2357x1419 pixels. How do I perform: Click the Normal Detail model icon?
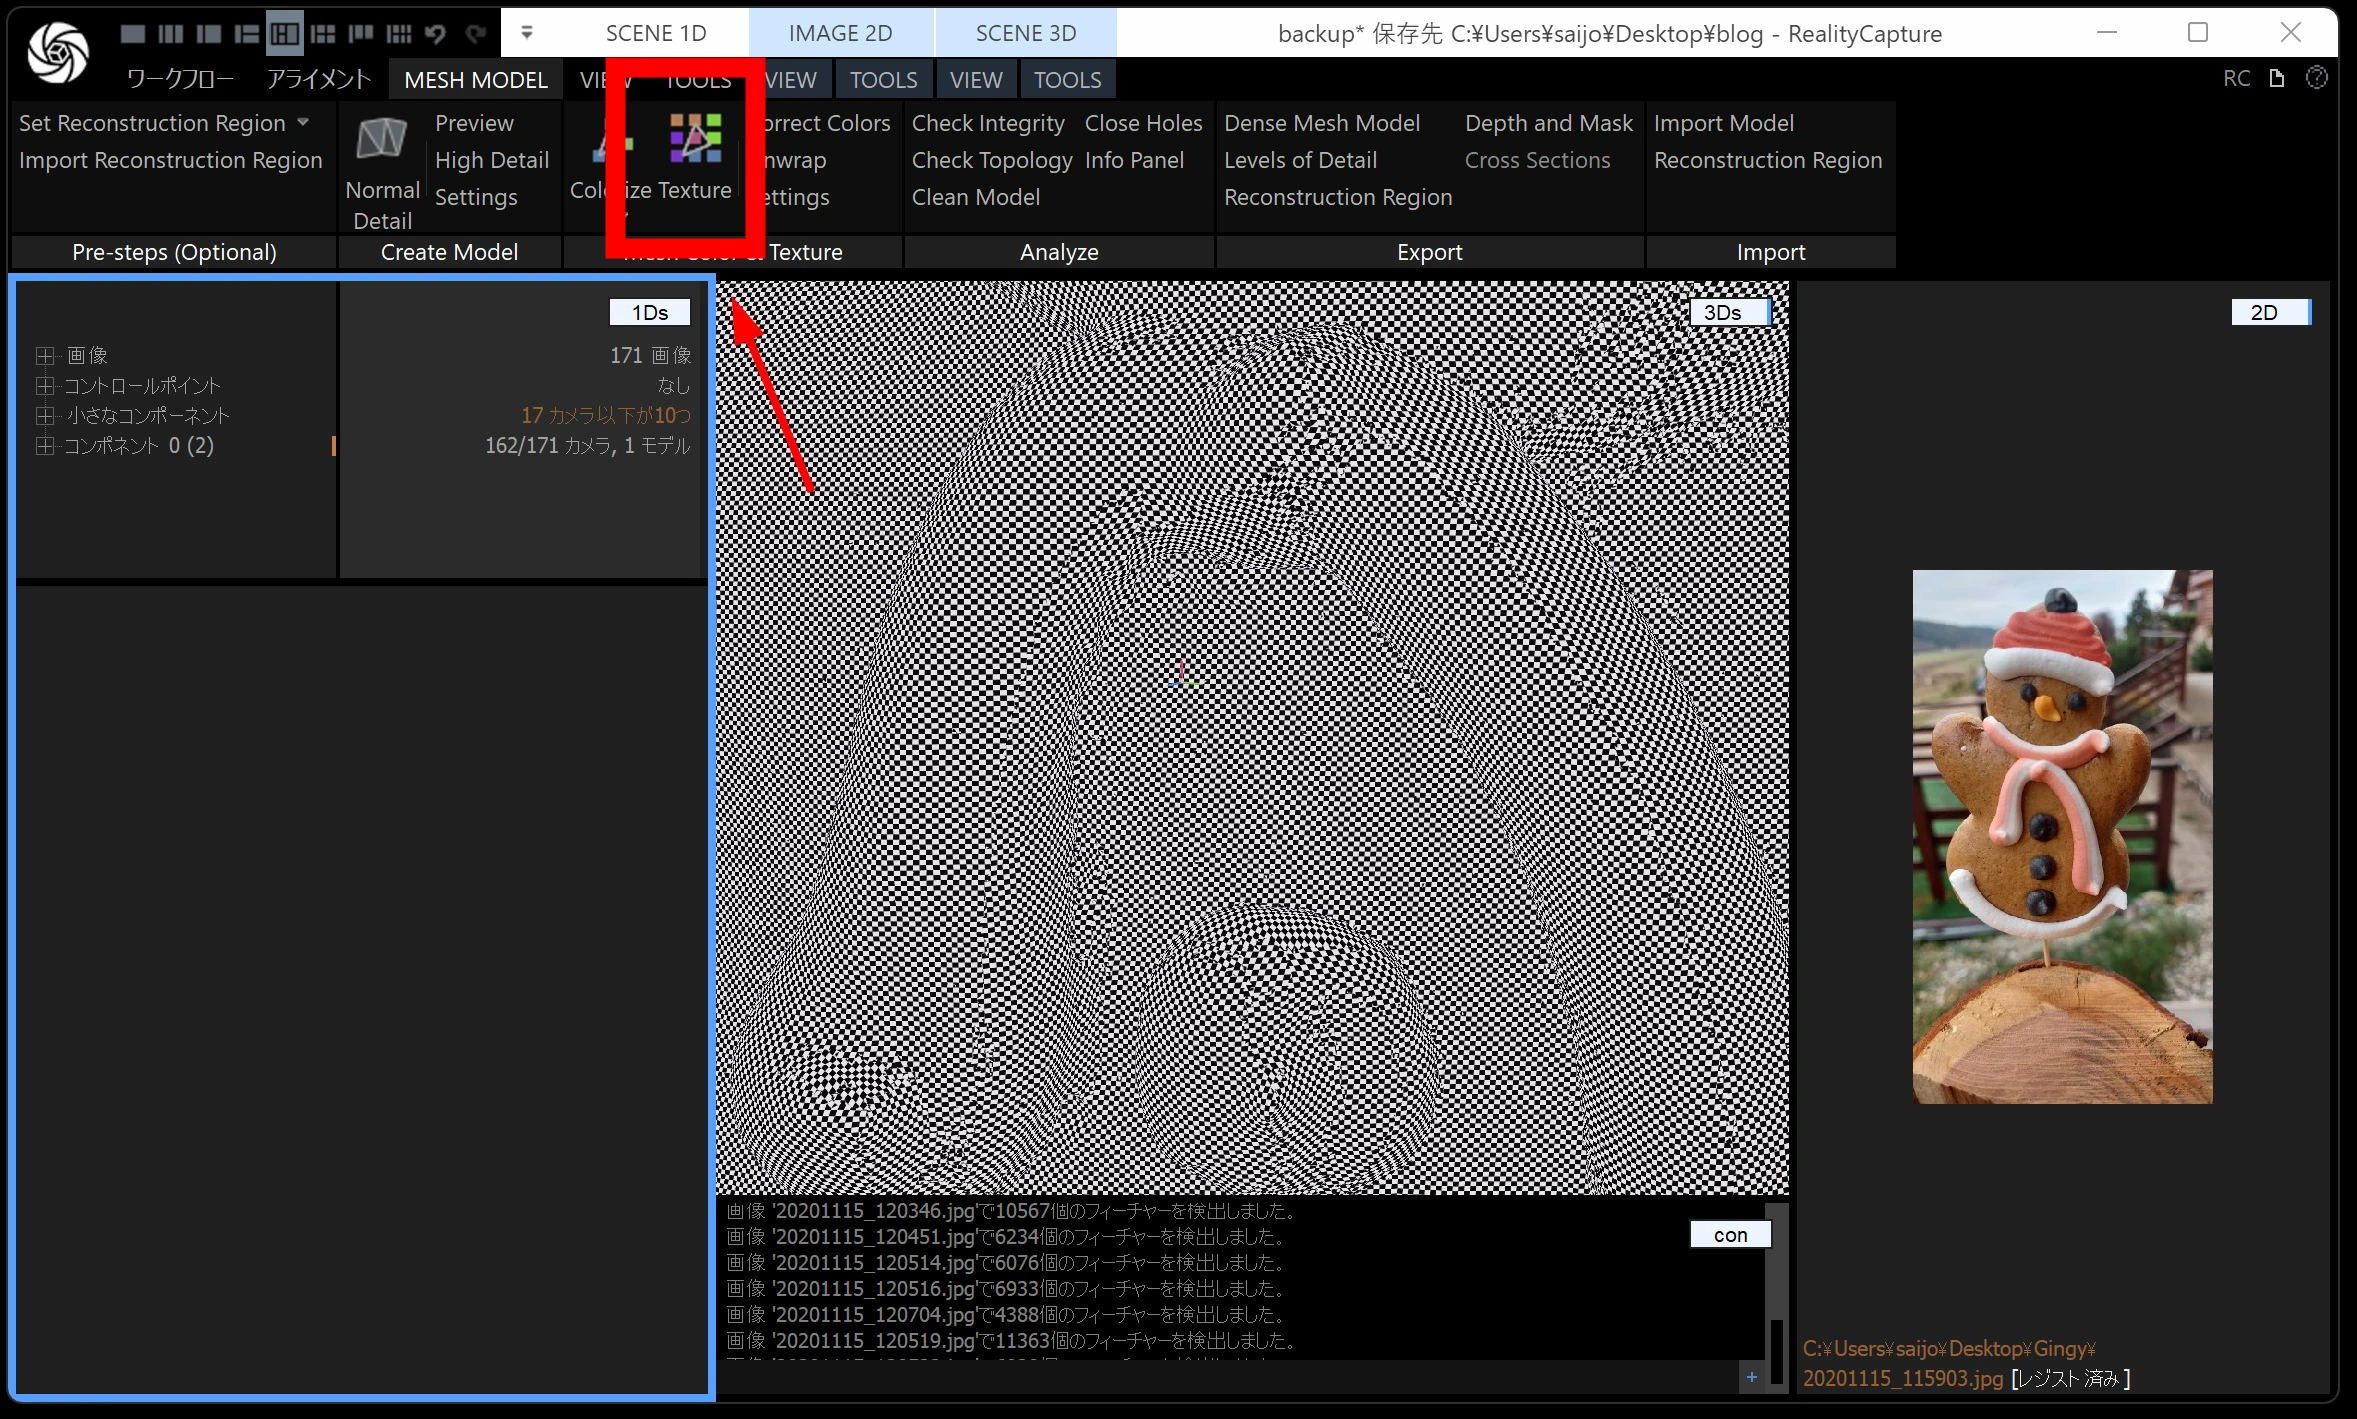pyautogui.click(x=382, y=139)
